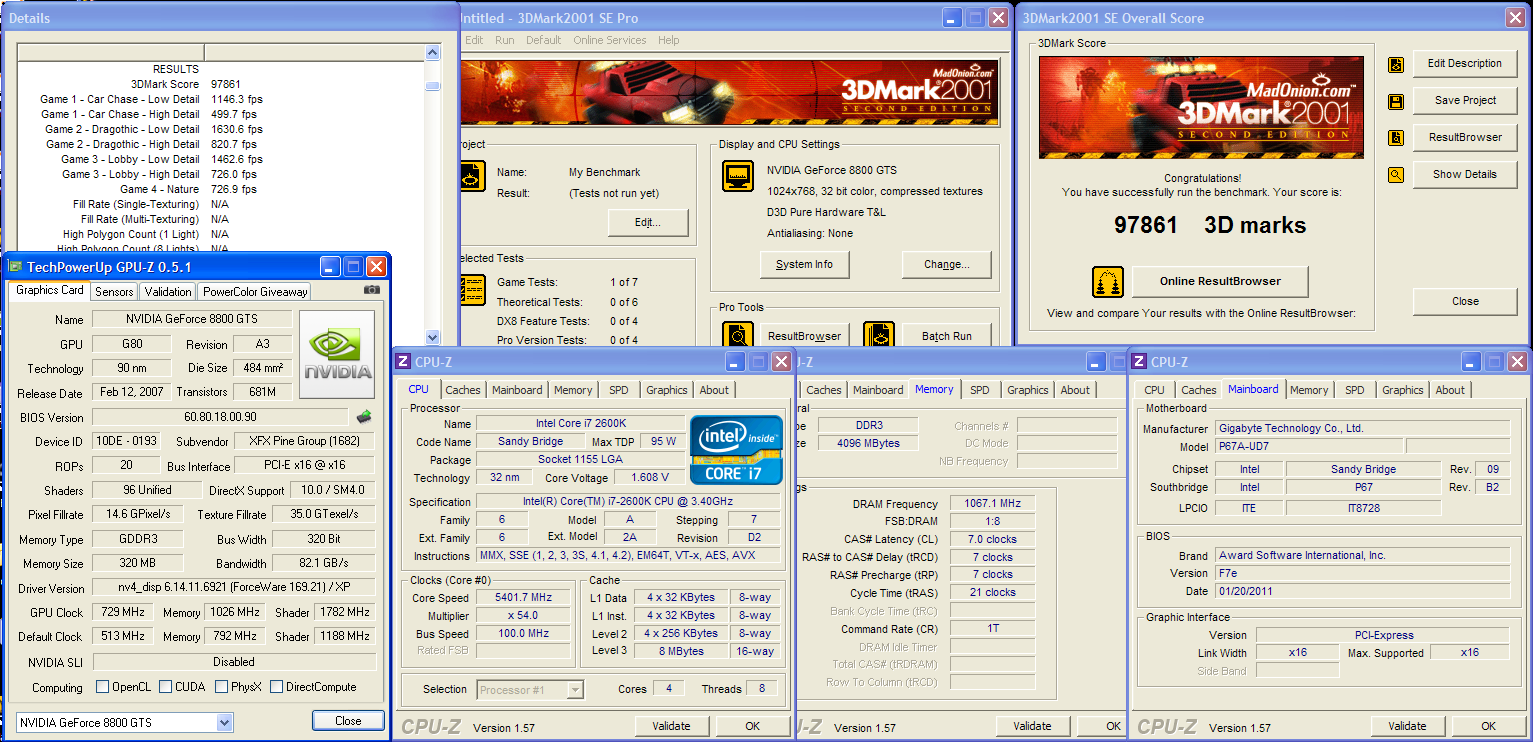Click the GPU-Z title bar application icon
This screenshot has width=1533, height=742.
pyautogui.click(x=15, y=266)
